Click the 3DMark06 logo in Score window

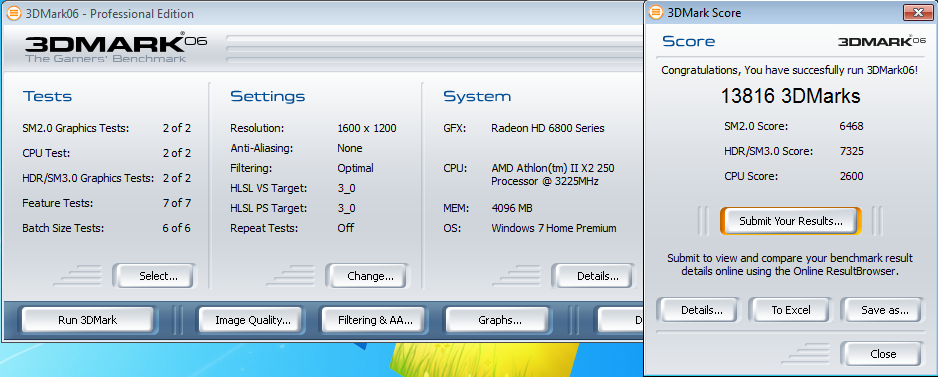pyautogui.click(x=882, y=41)
